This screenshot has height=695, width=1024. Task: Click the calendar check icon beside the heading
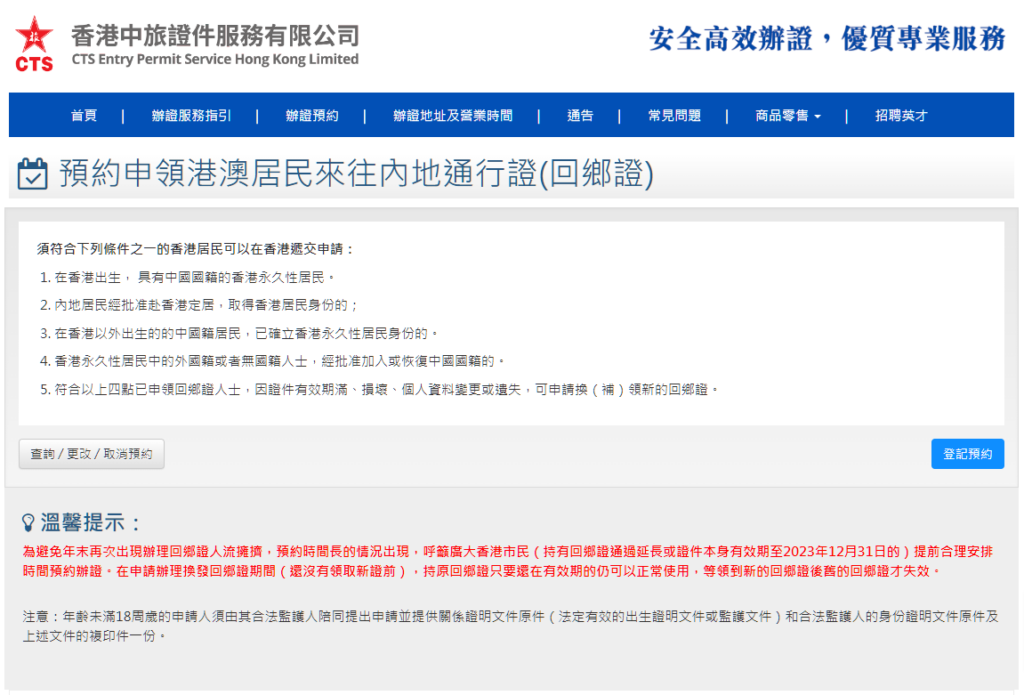pyautogui.click(x=33, y=174)
